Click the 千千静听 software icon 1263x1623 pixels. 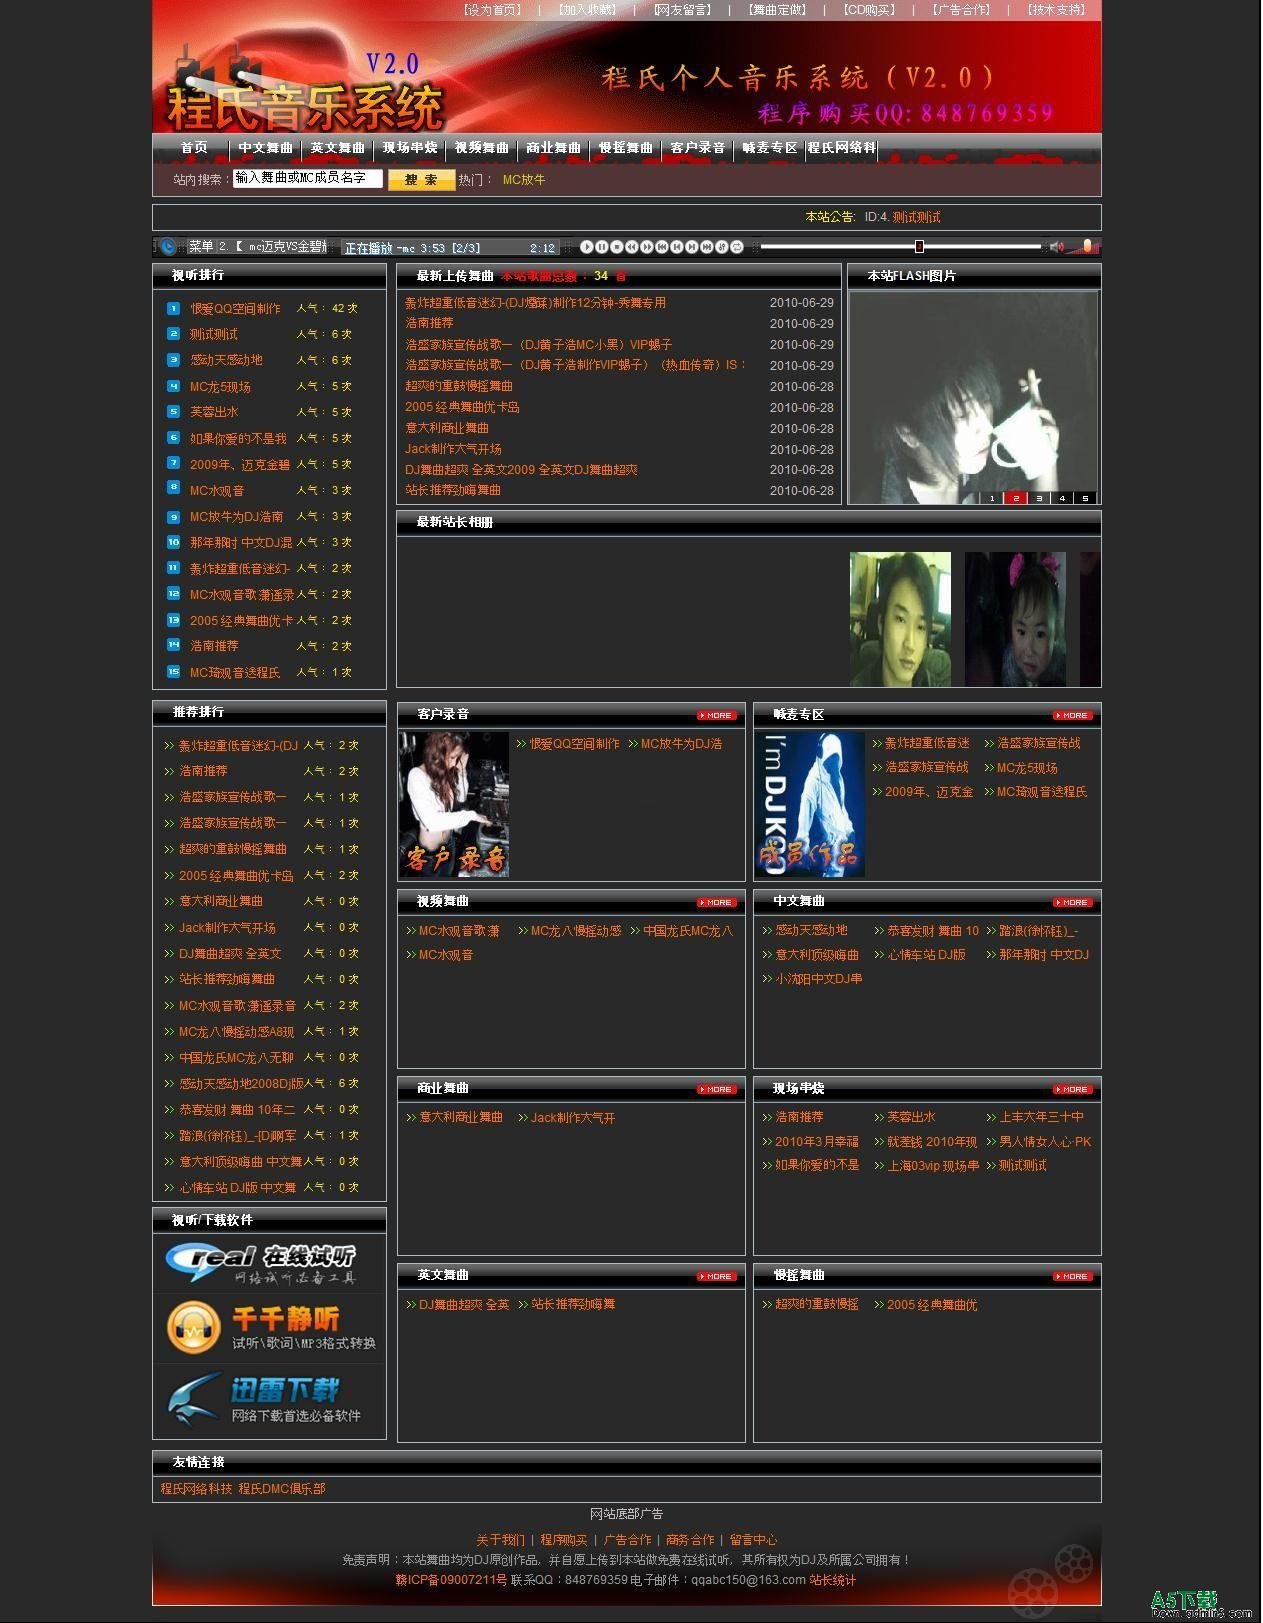point(268,1328)
